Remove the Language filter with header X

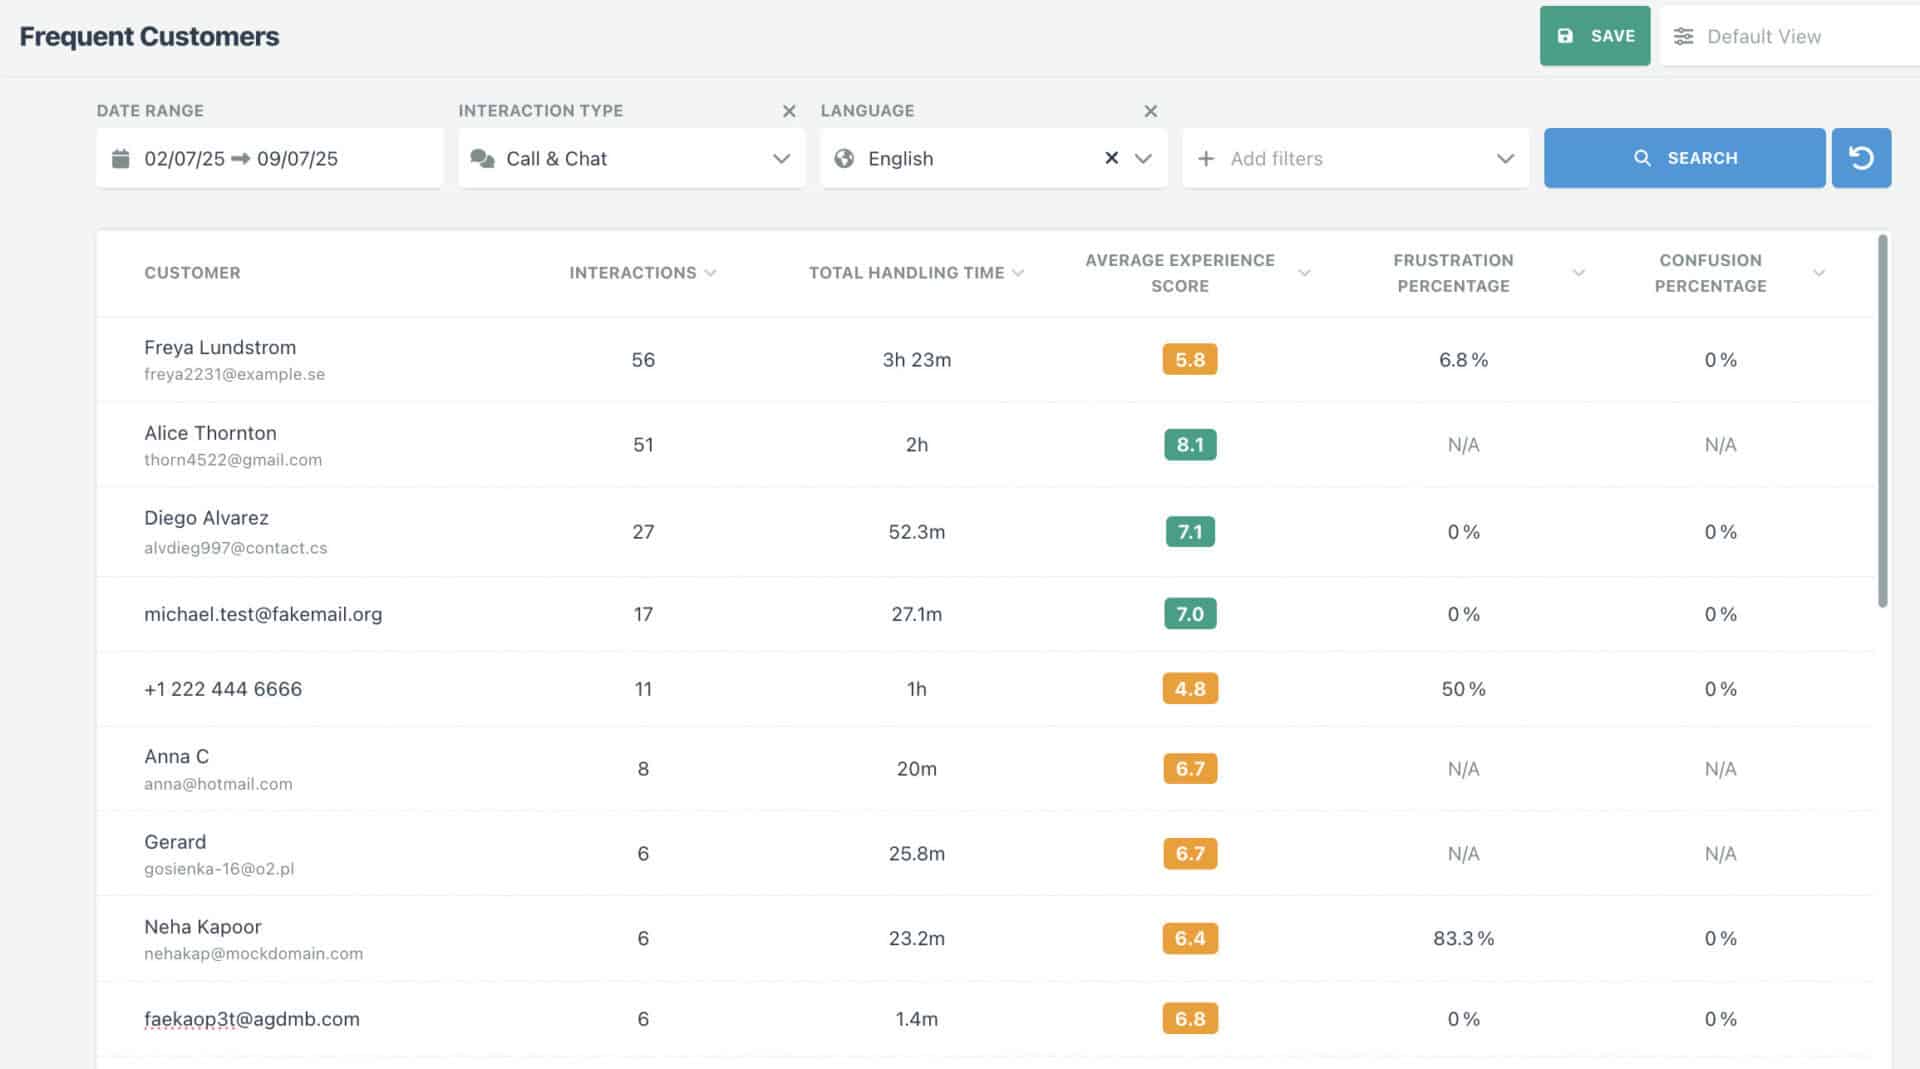[1150, 111]
